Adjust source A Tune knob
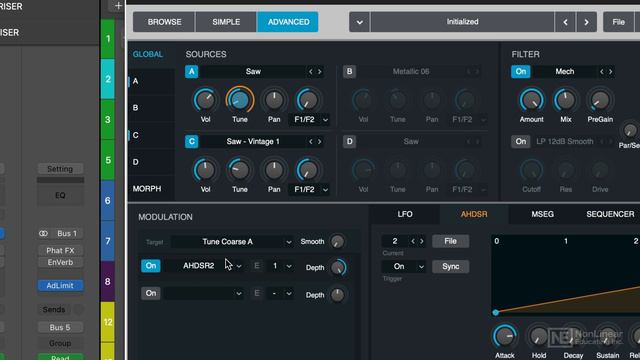640x360 pixels. tap(240, 100)
